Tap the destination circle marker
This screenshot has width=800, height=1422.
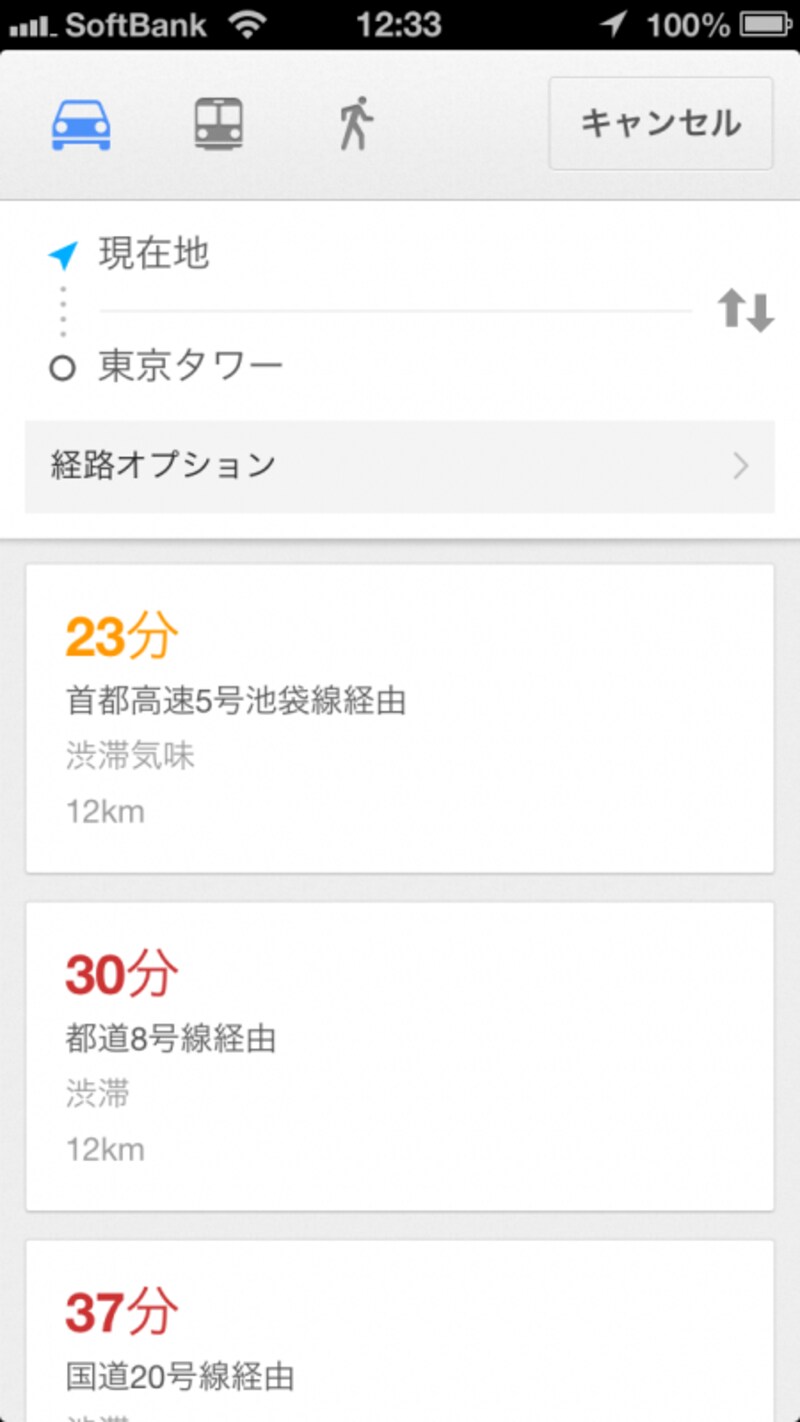[x=62, y=369]
